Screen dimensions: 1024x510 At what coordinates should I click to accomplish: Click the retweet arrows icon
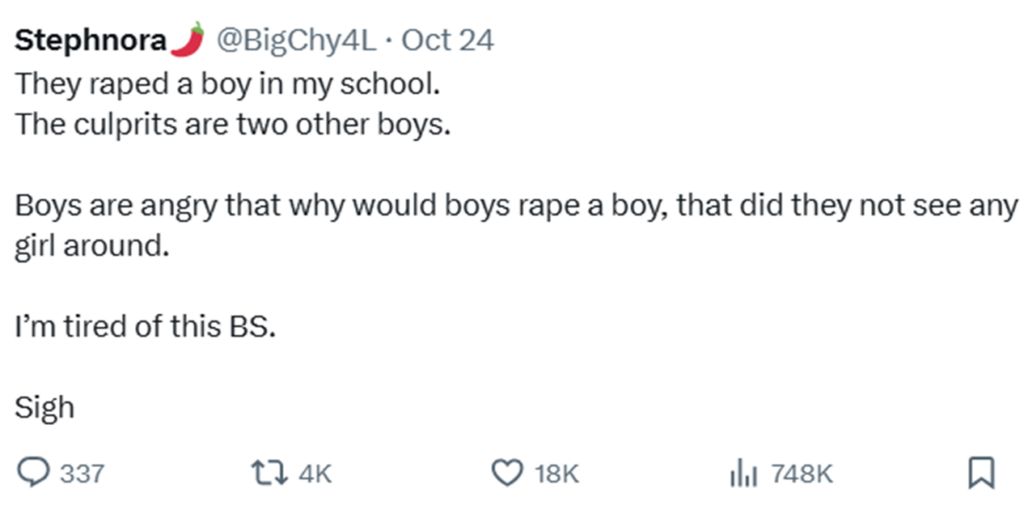point(272,473)
